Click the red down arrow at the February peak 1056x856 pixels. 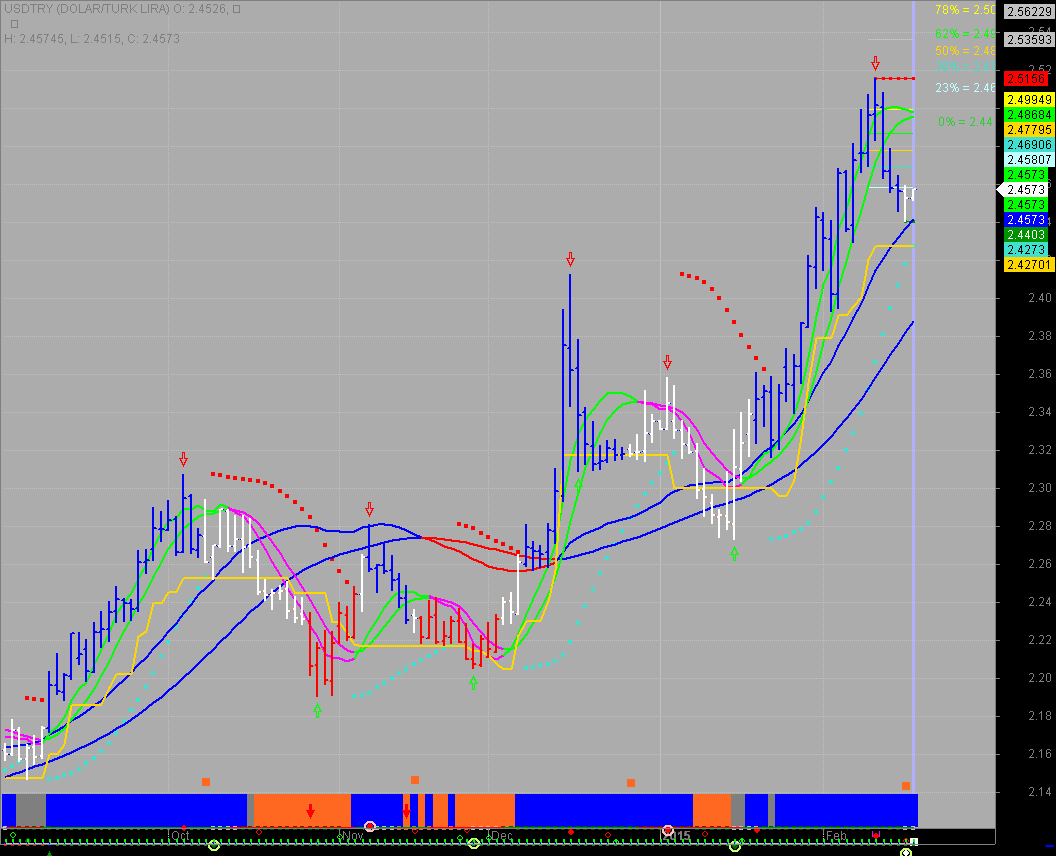coord(875,63)
